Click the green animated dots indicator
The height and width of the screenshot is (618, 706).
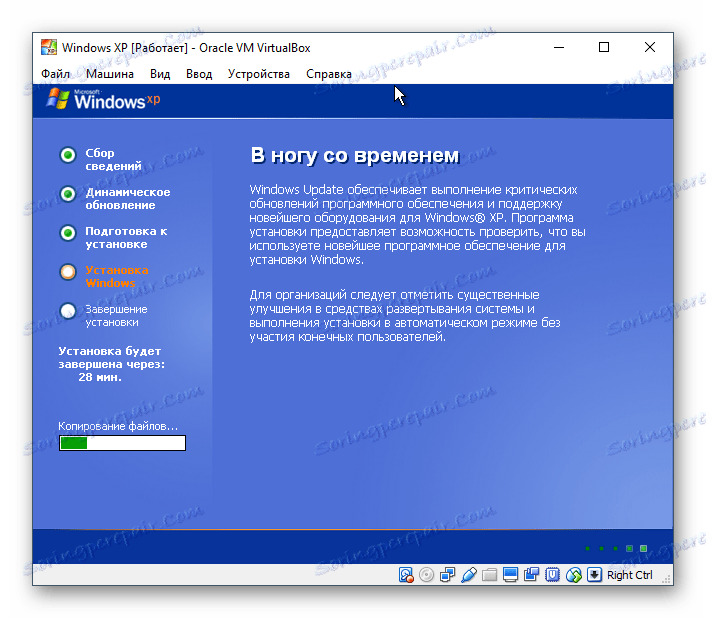tap(616, 548)
